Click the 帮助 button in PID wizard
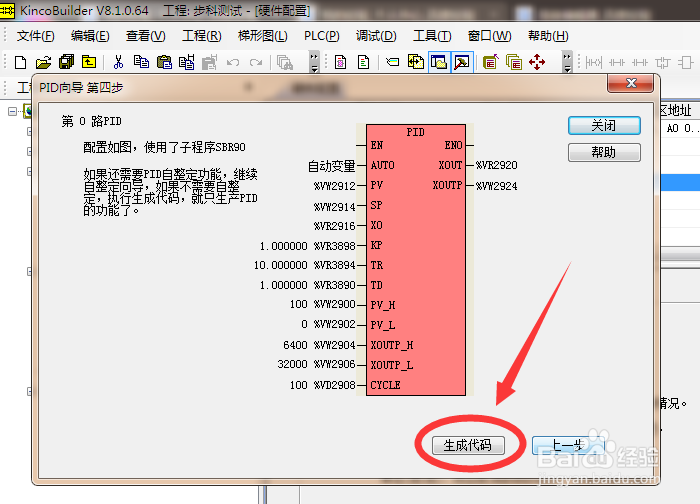 tap(604, 152)
